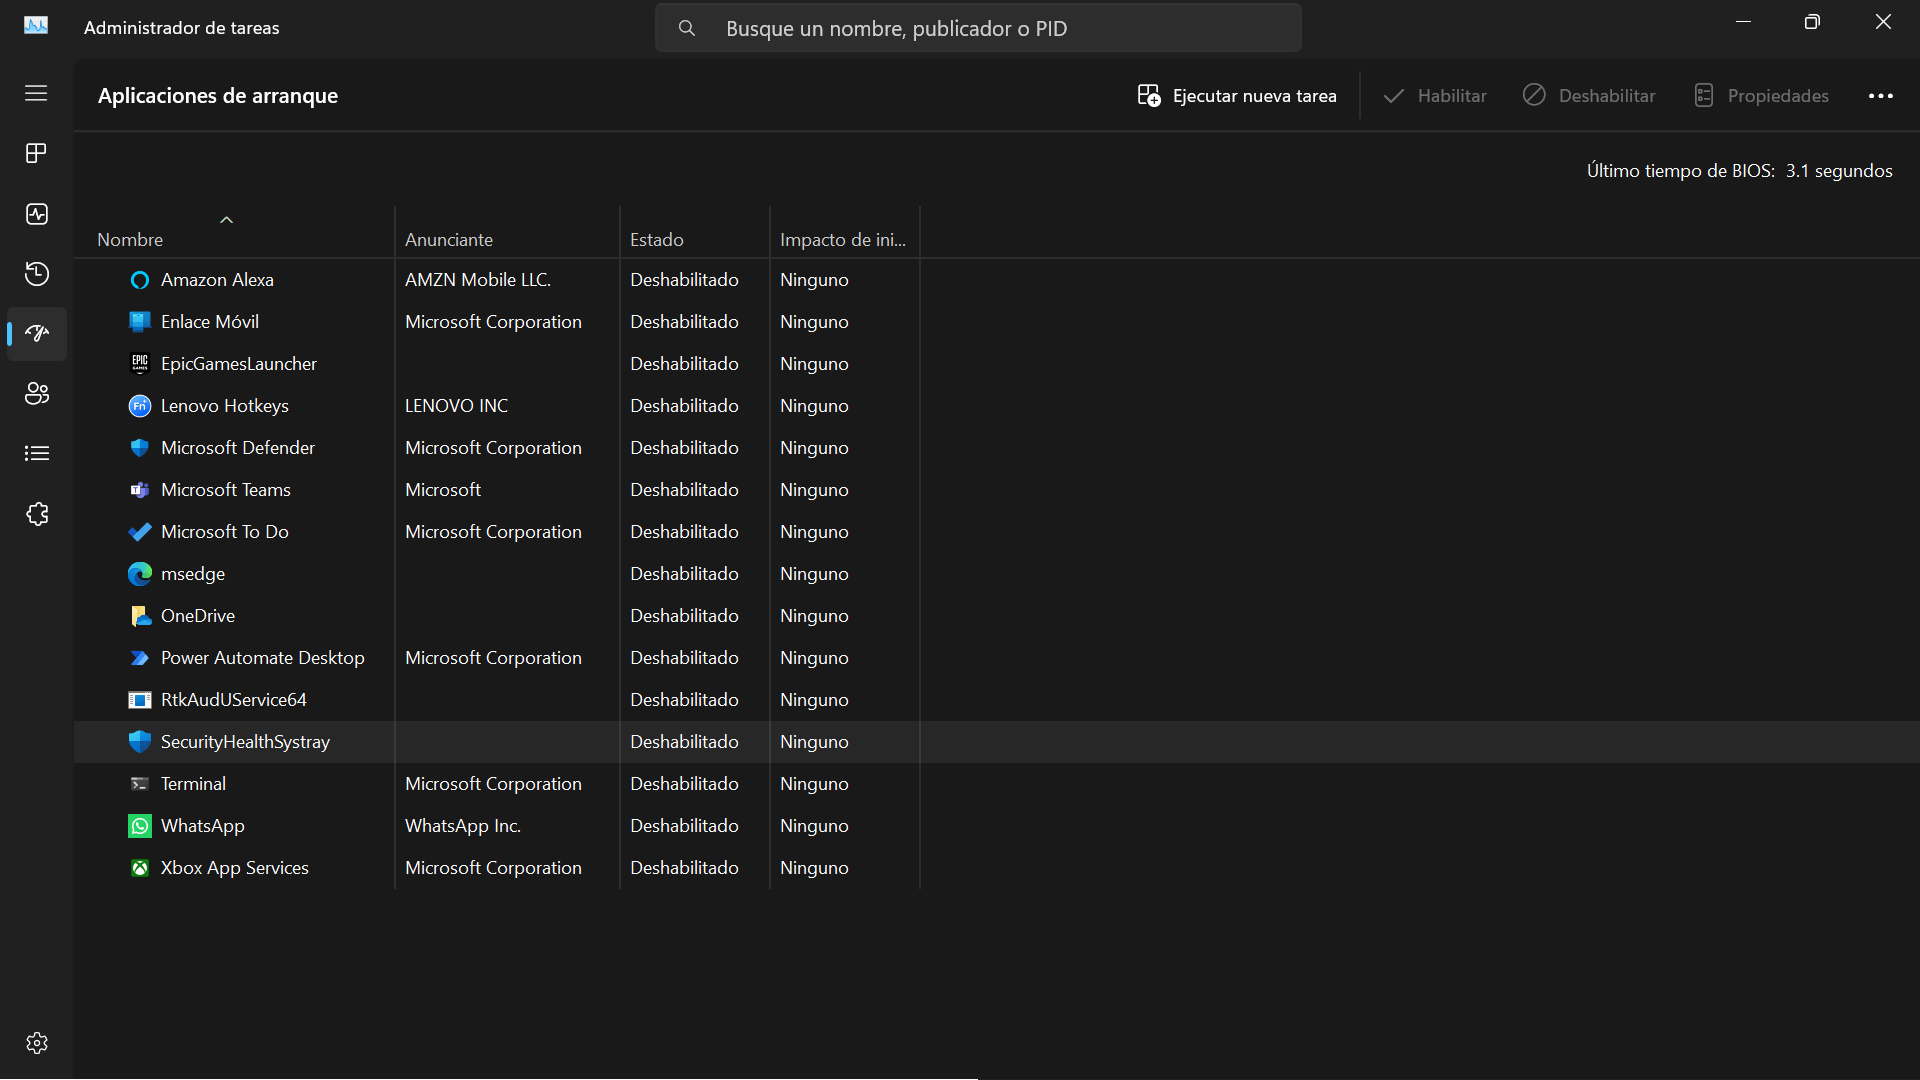Sort by Estado column header
Image resolution: width=1920 pixels, height=1080 pixels.
pyautogui.click(x=695, y=232)
